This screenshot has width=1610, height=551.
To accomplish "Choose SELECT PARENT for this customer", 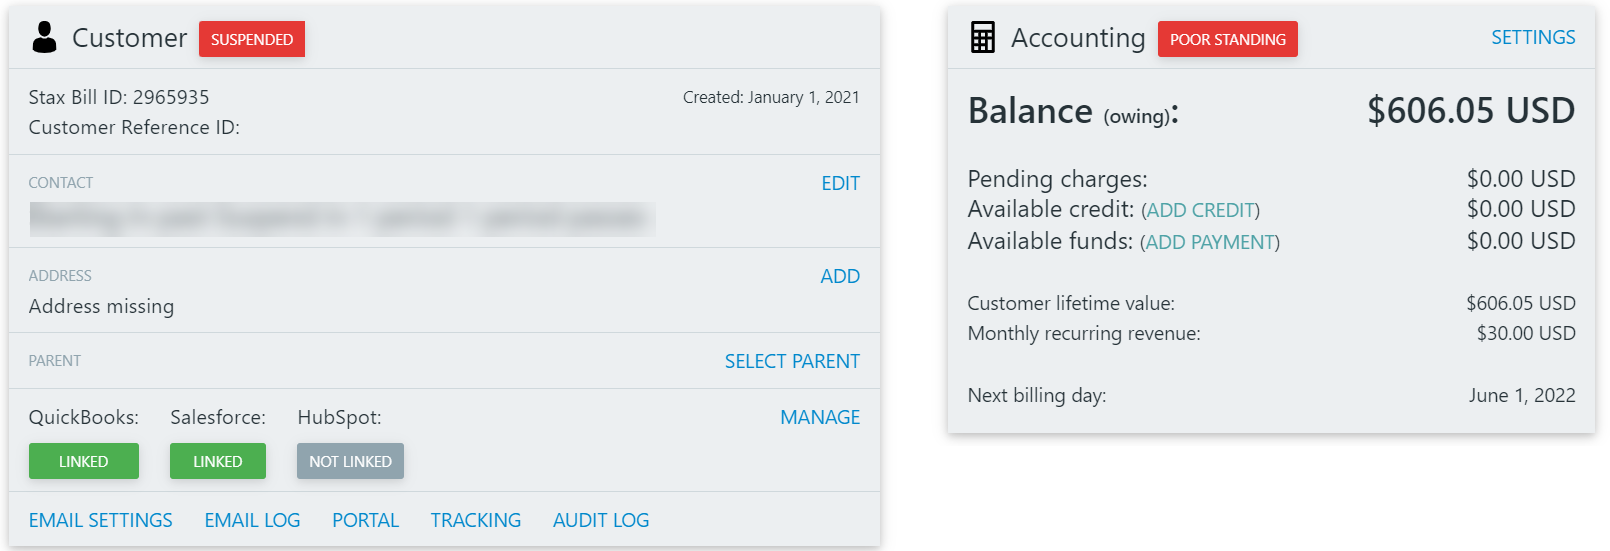I will click(x=792, y=361).
